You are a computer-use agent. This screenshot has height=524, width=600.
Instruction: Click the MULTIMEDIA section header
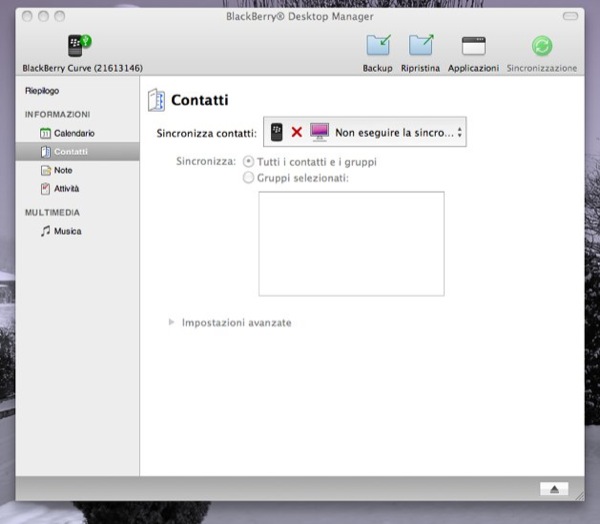[52, 212]
